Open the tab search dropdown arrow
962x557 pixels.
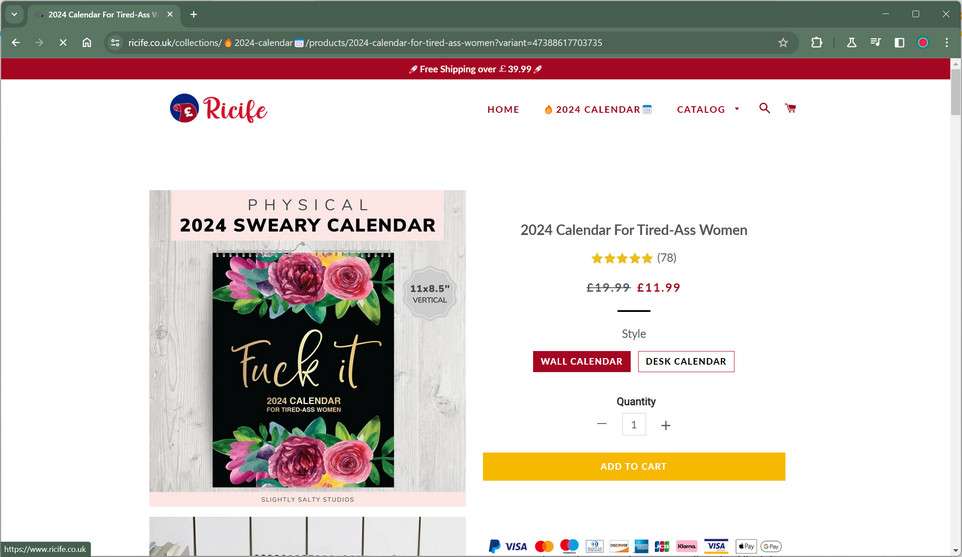15,14
